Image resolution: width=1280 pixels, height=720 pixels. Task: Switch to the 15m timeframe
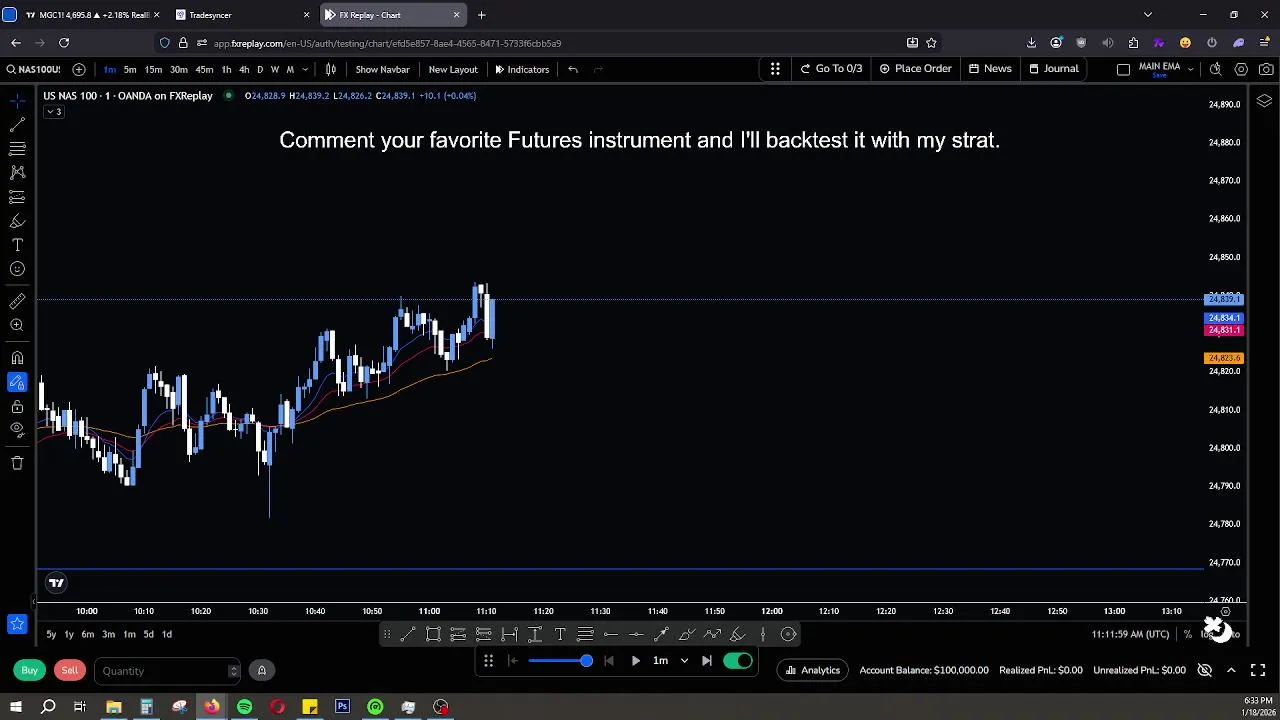[x=153, y=69]
